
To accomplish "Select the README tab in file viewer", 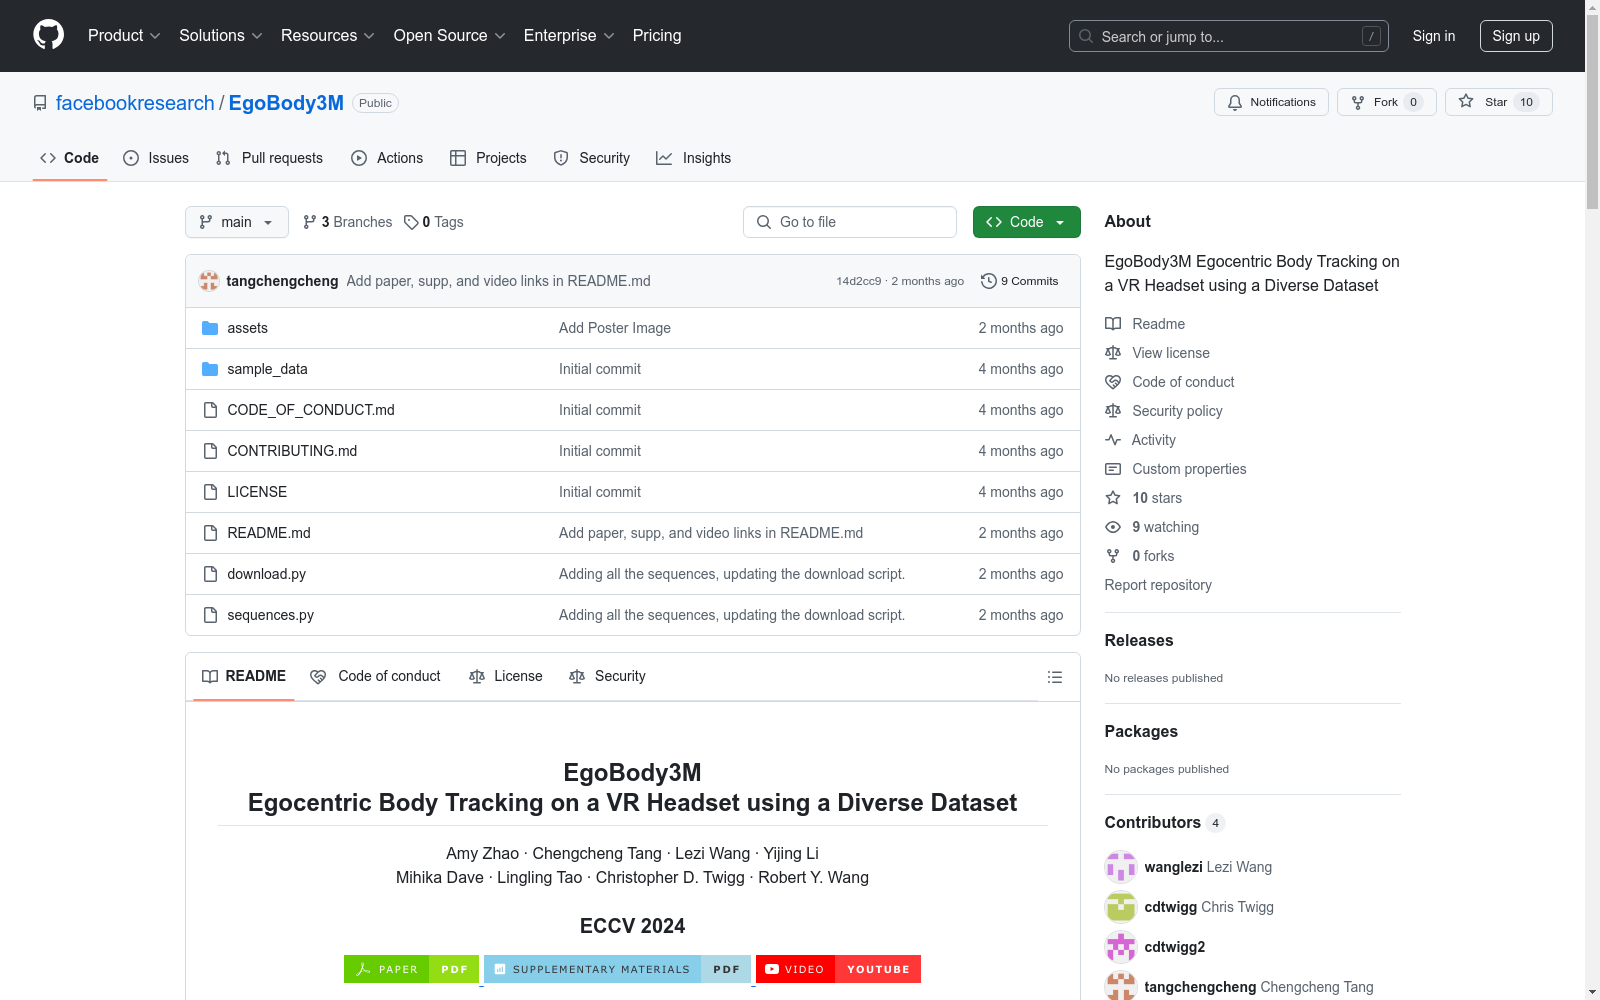I will click(x=244, y=677).
